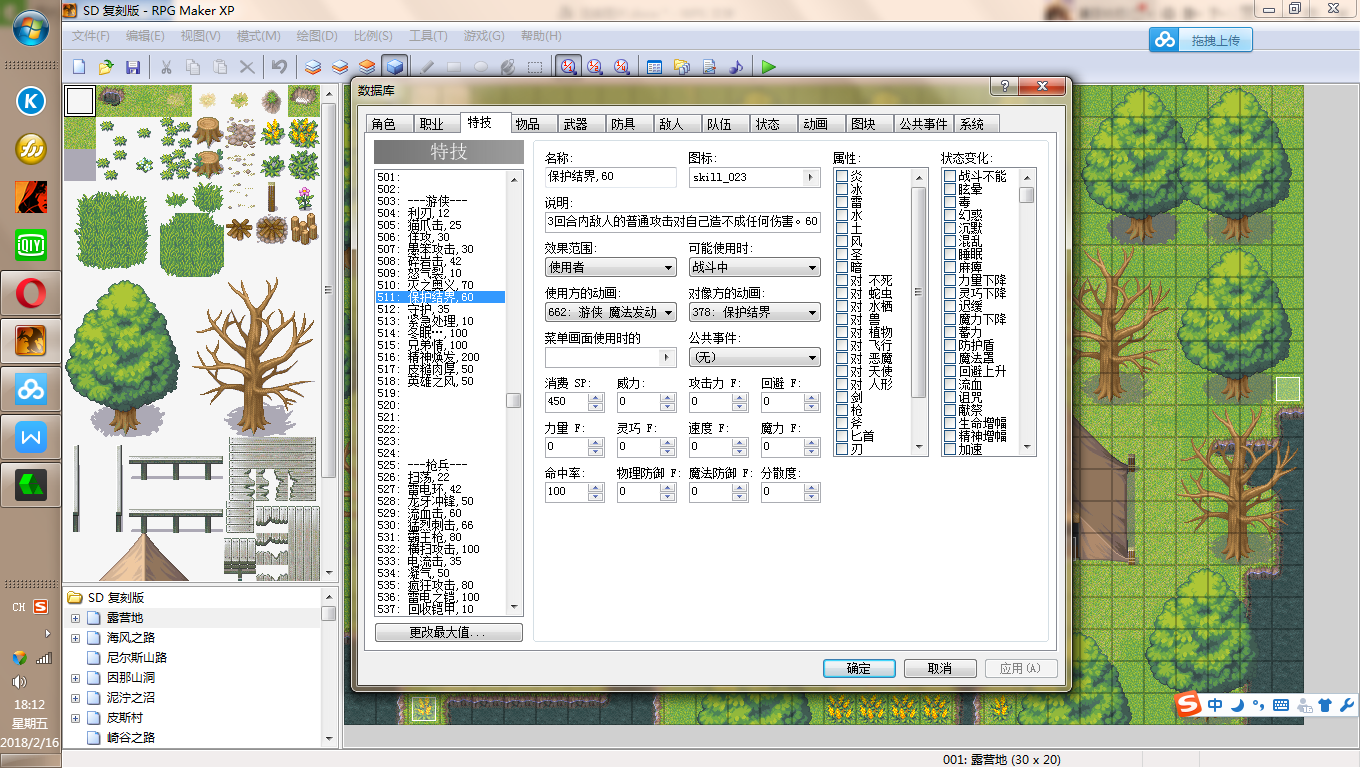Screen dimensions: 1360x768
Task: Open the 对像方的动画 dropdown showing 保护结界
Action: (x=755, y=312)
